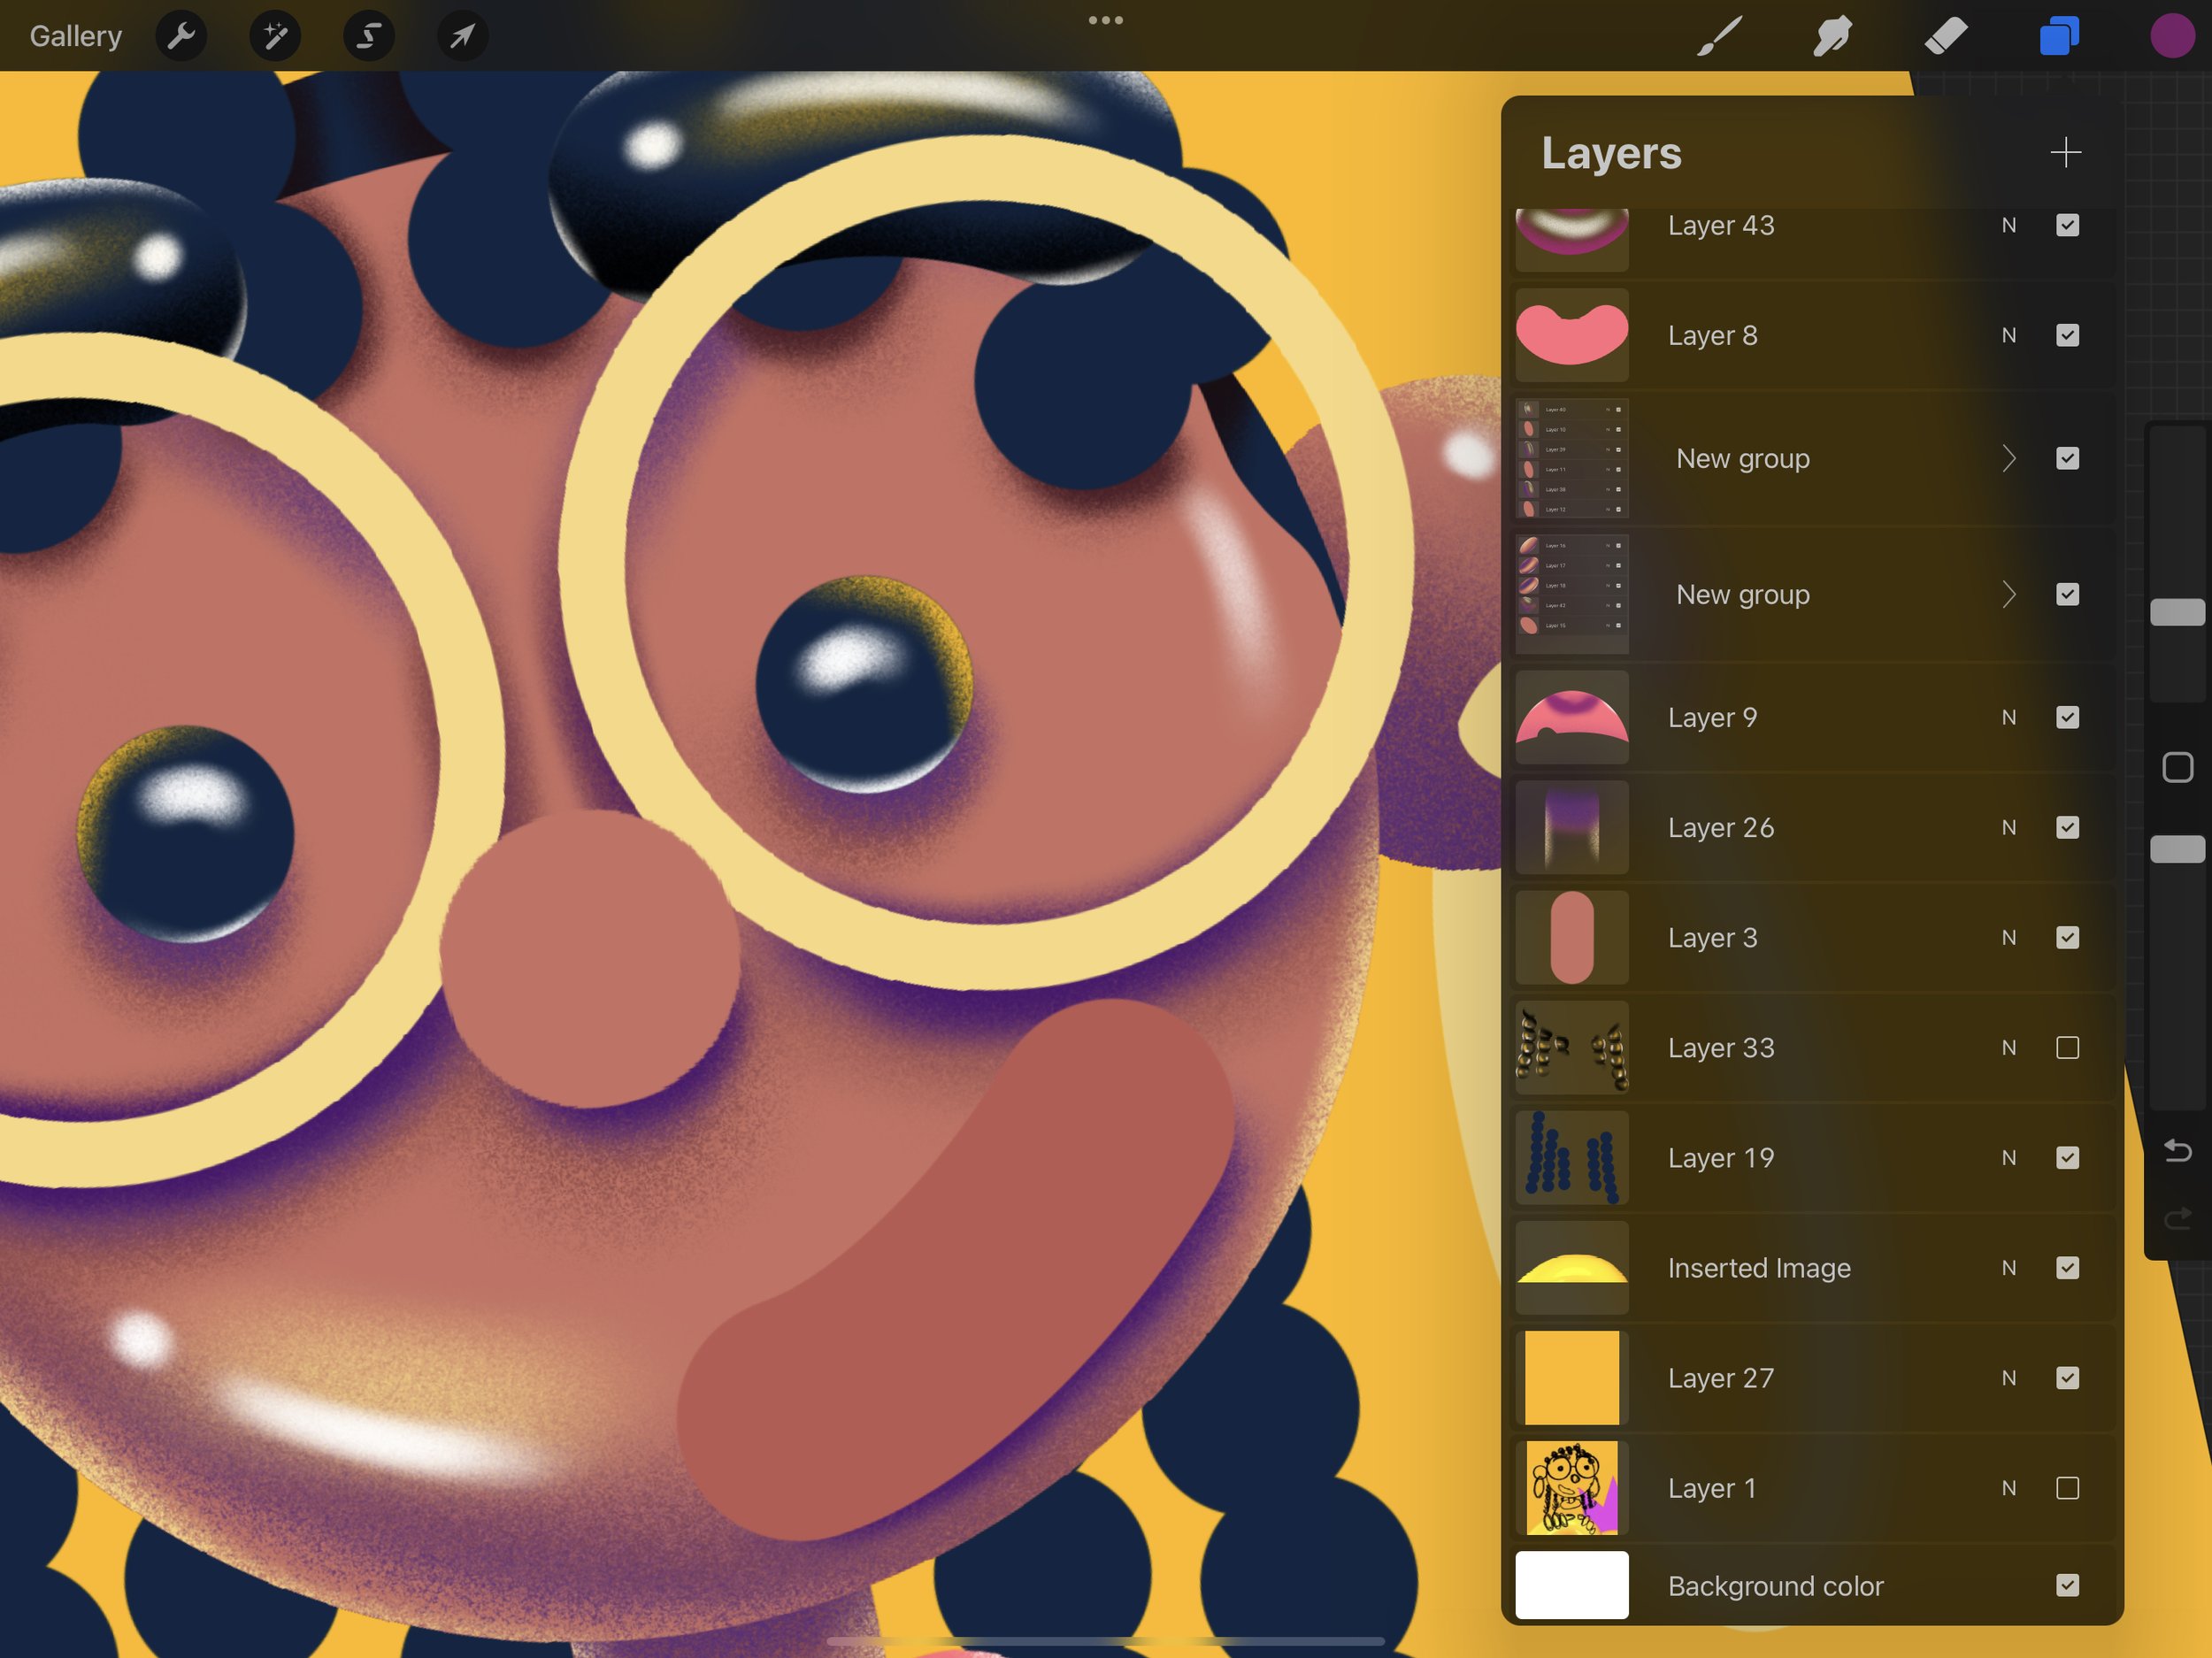Activate the Selection tool
This screenshot has height=1658, width=2212.
(x=368, y=37)
